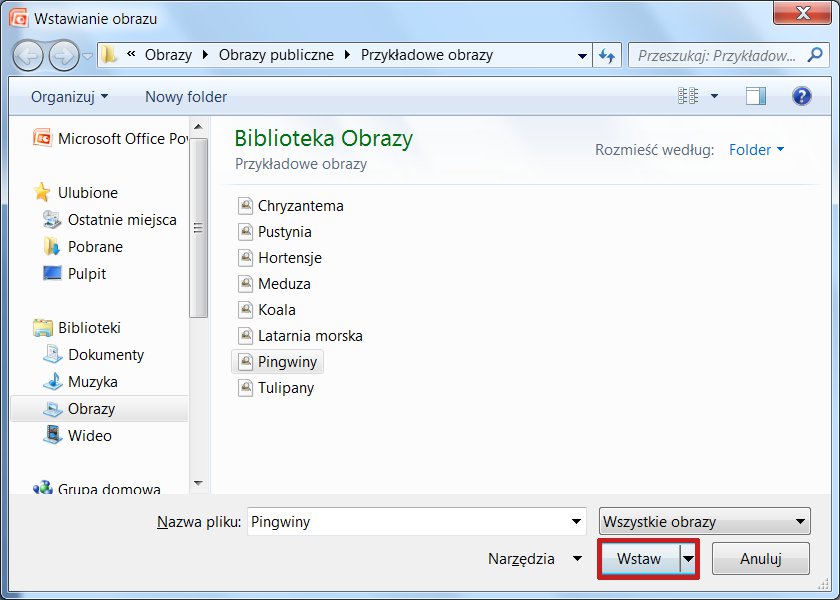The height and width of the screenshot is (600, 840).
Task: Select the Obrazy library in sidebar
Action: click(100, 409)
